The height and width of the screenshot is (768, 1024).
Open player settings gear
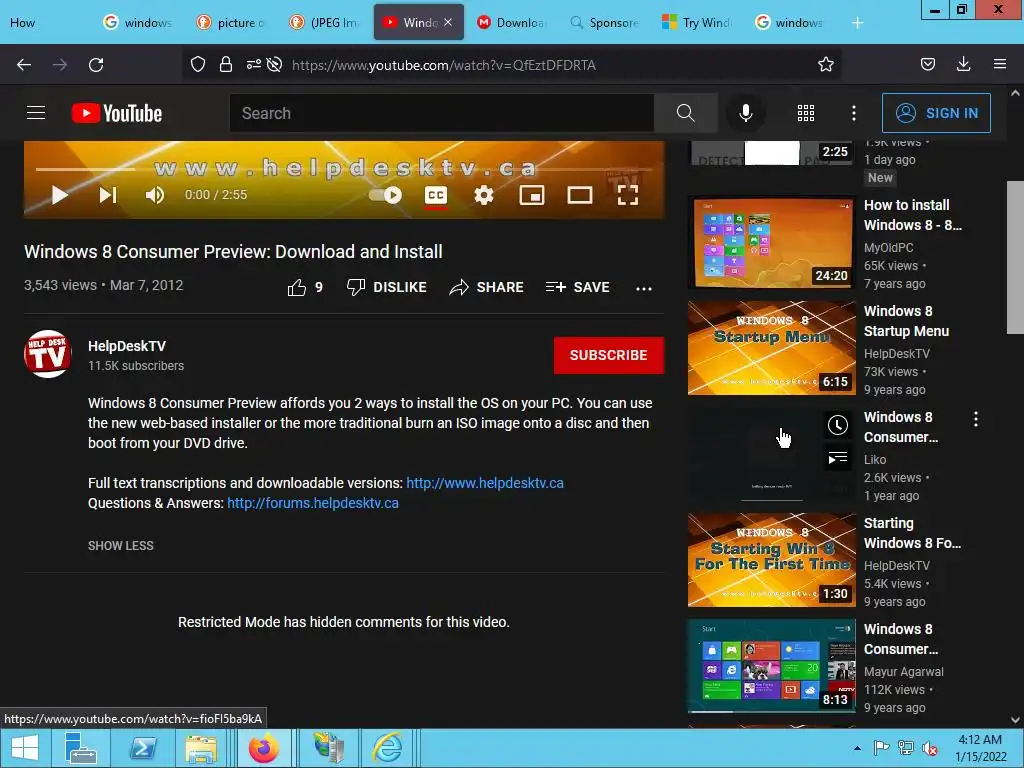click(x=483, y=195)
